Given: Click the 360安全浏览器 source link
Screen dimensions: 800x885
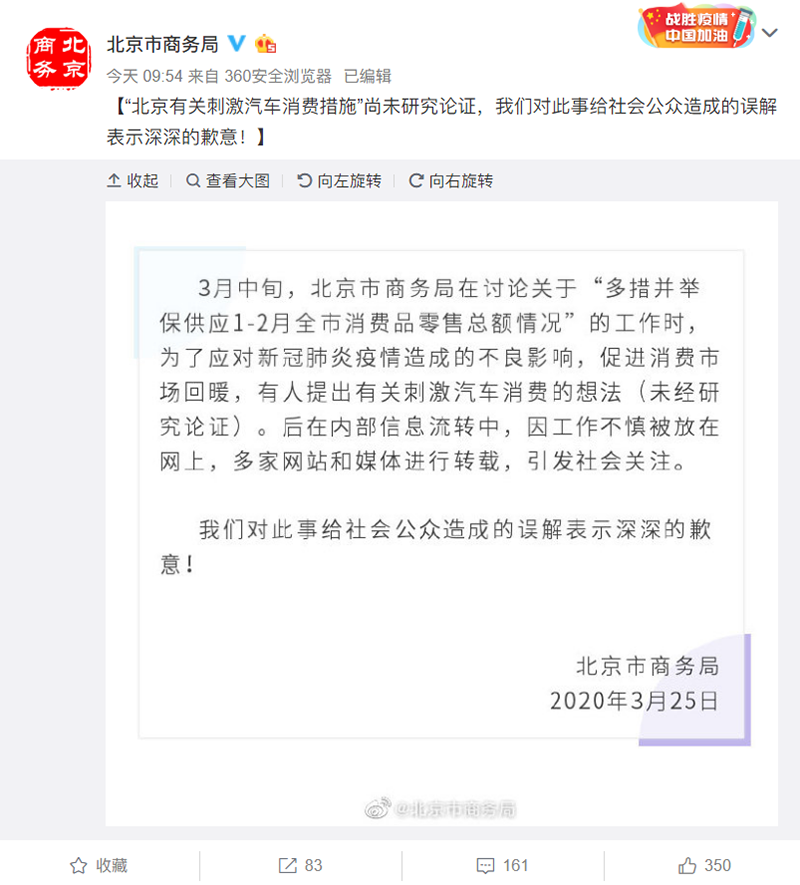Looking at the screenshot, I should [278, 76].
